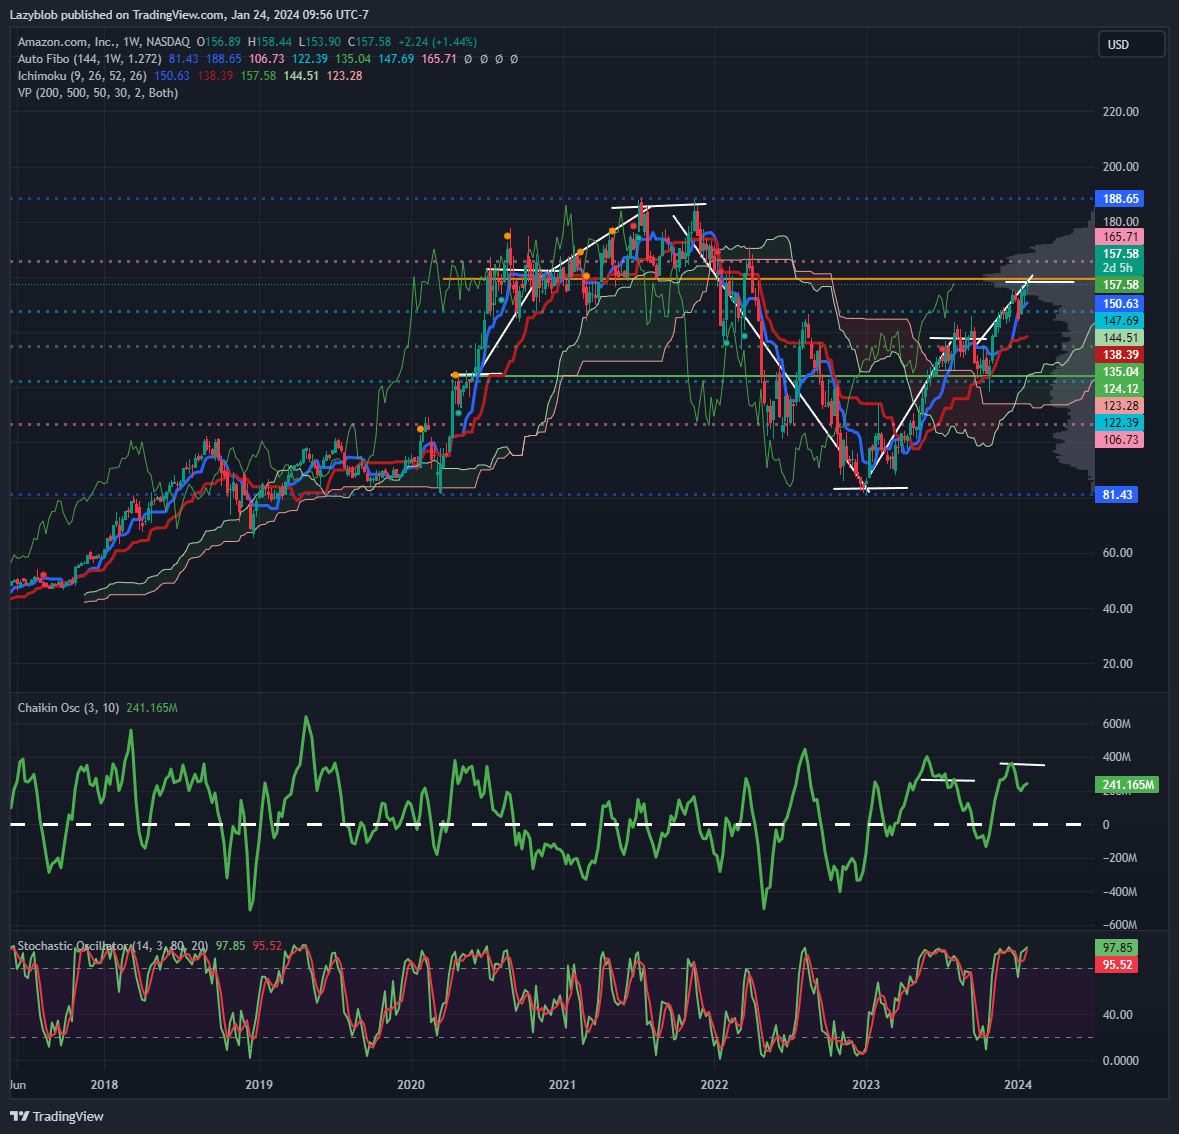Select the VP (200, 500, 50, 30, 2, Both) legend

click(98, 93)
